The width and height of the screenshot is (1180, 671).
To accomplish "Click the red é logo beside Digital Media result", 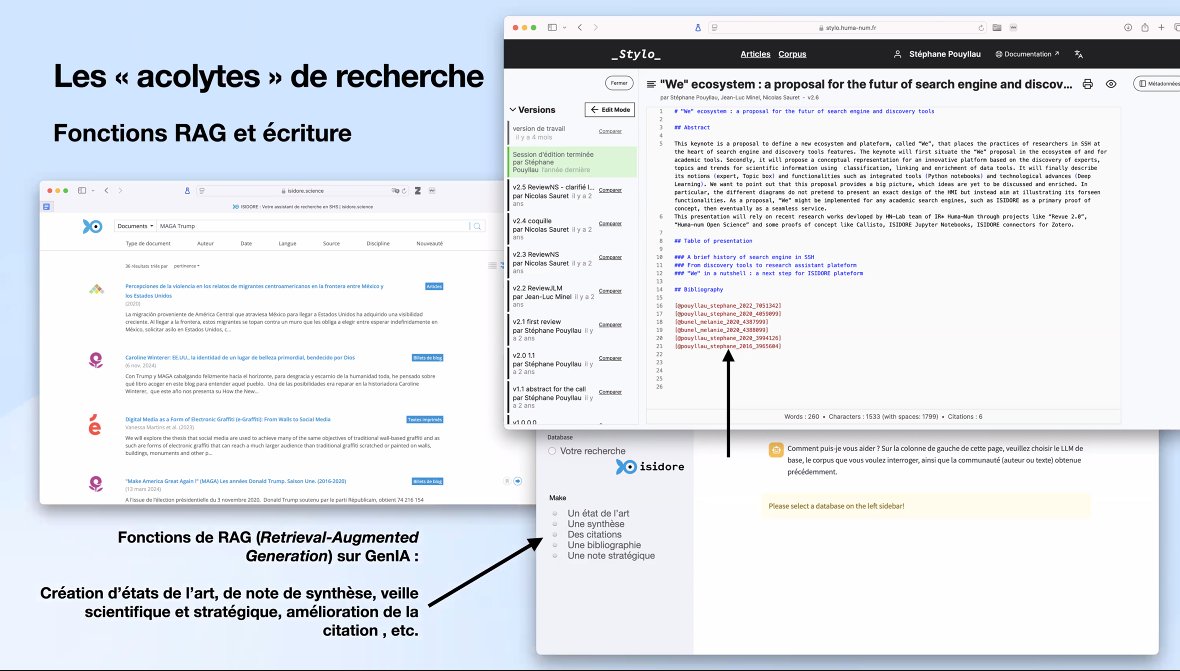I will (x=95, y=426).
